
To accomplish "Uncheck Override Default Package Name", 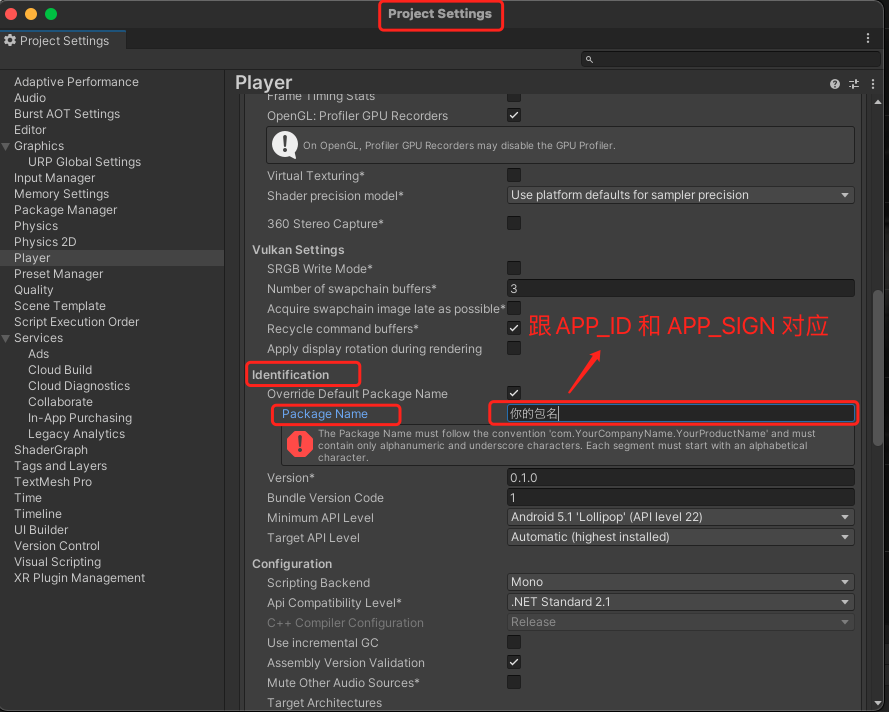I will (x=514, y=393).
